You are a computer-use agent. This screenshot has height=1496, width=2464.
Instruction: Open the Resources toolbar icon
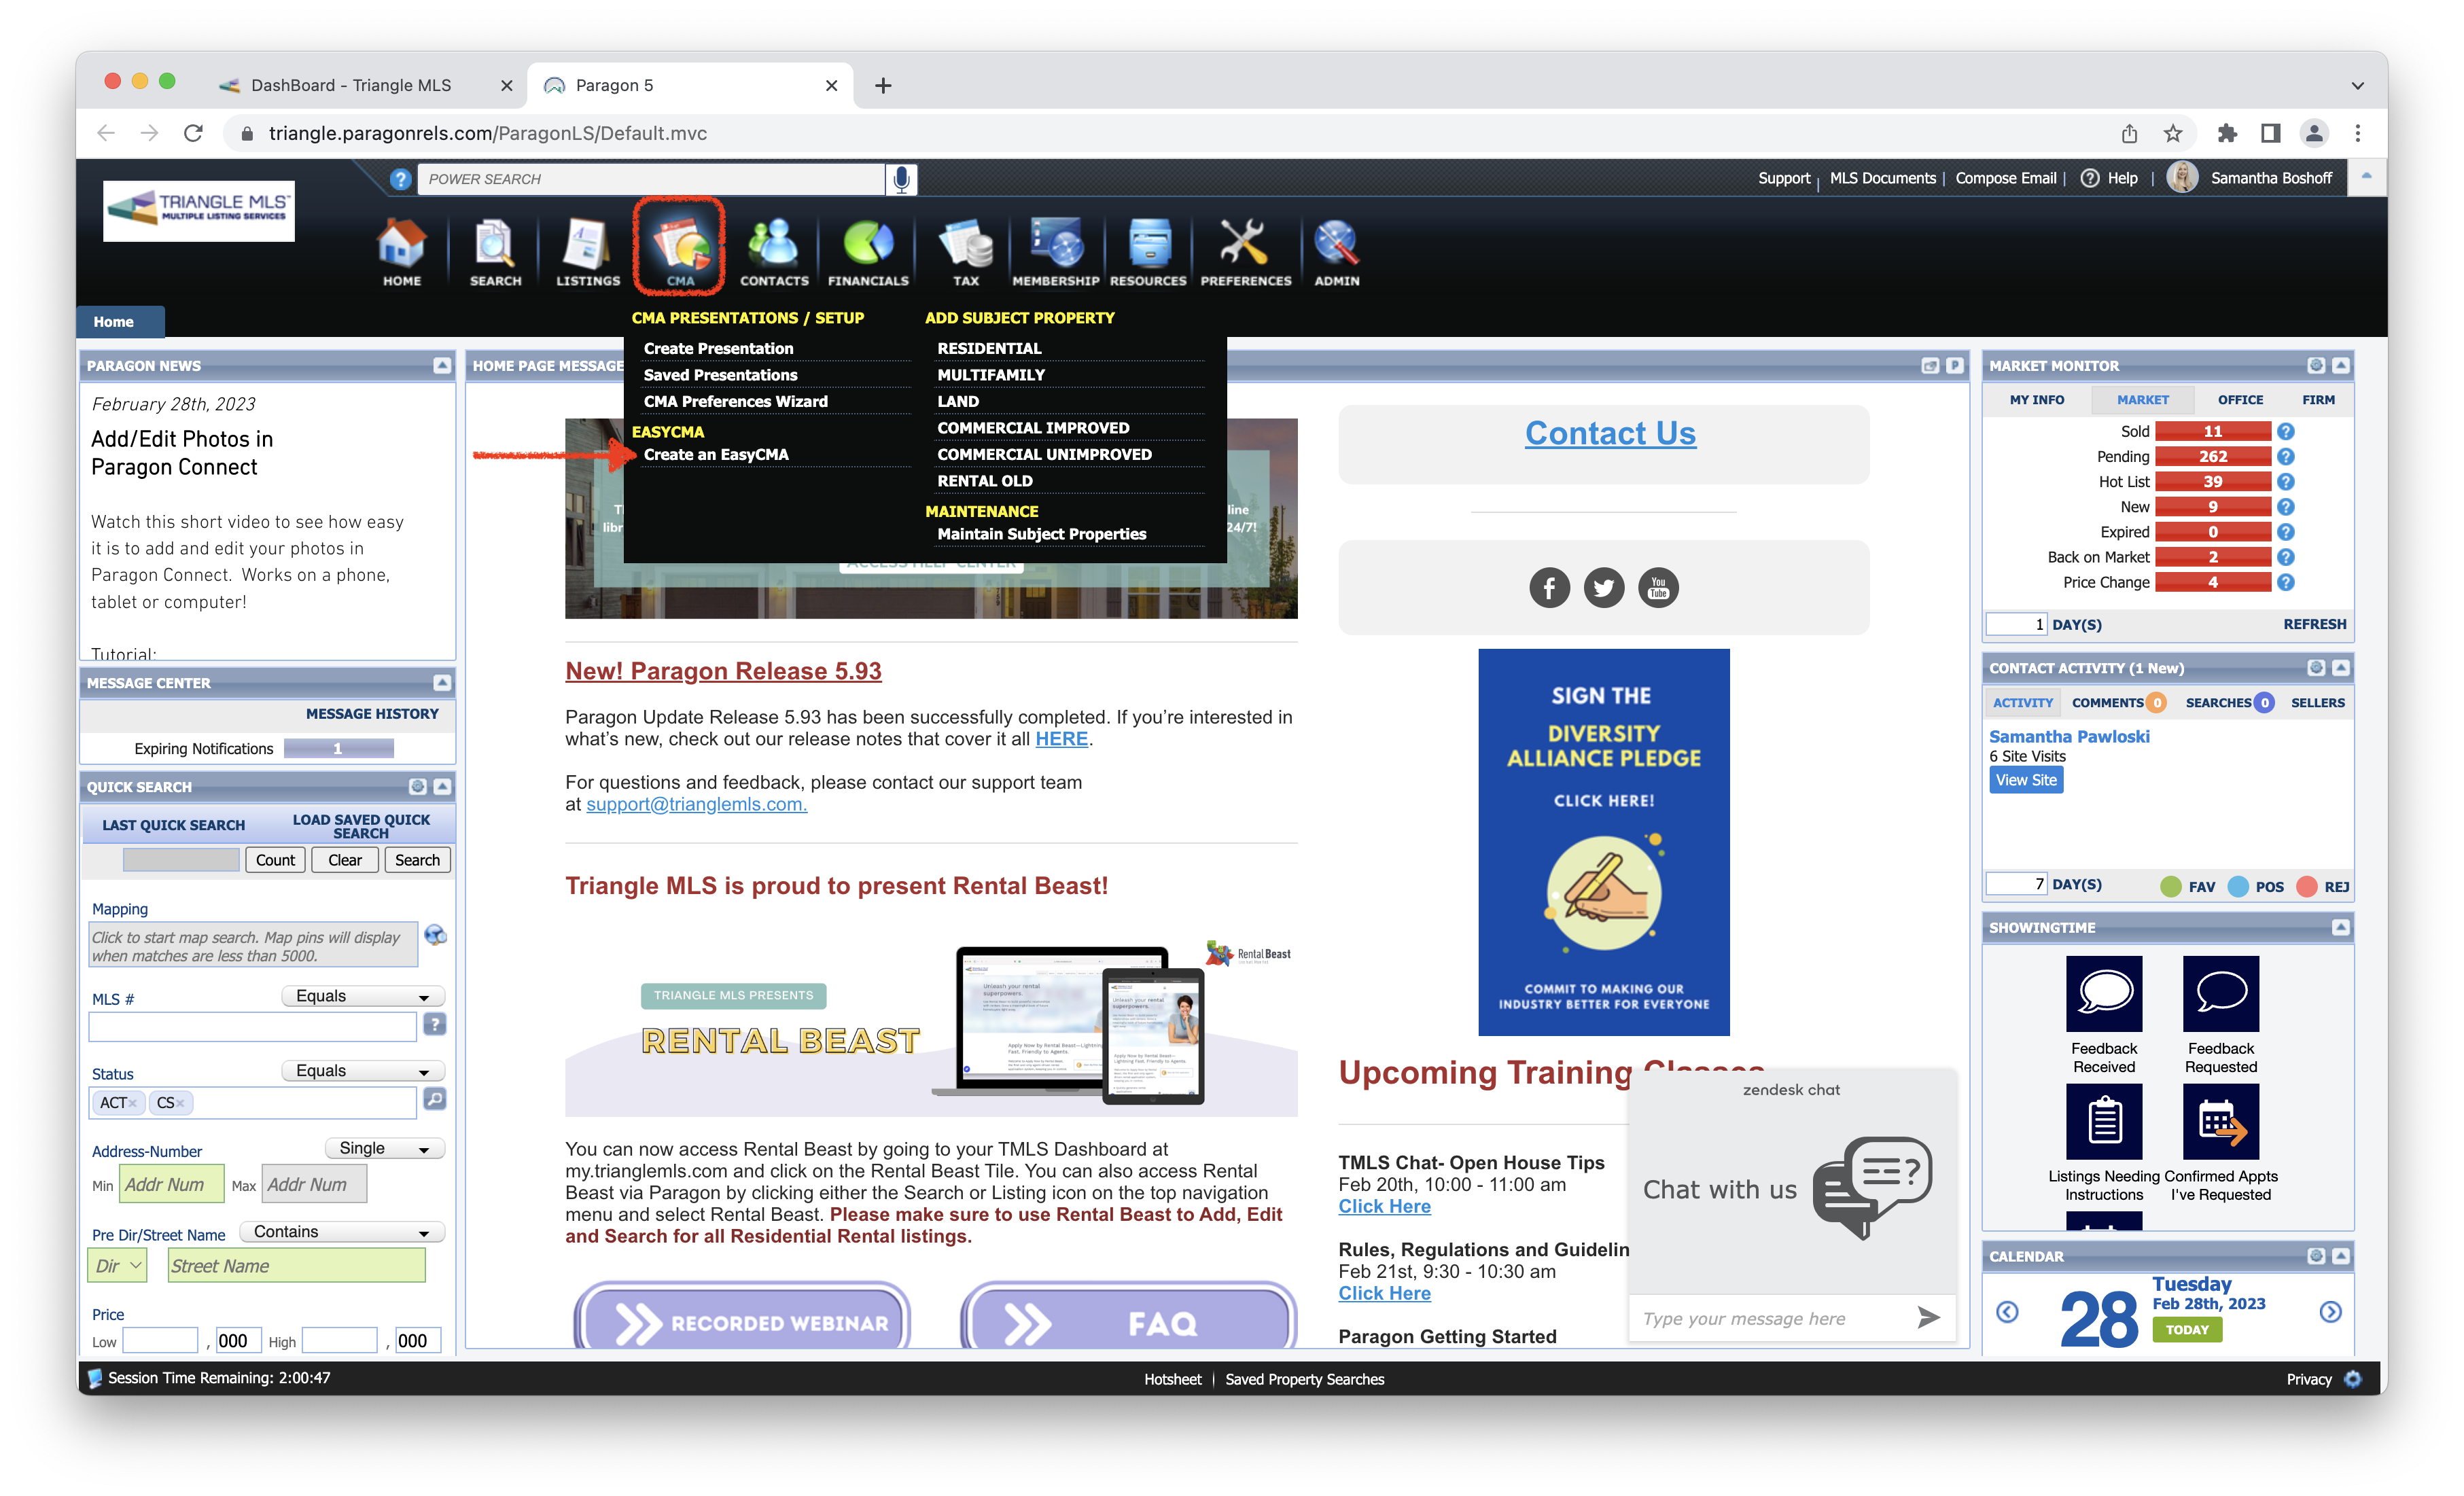tap(1148, 252)
